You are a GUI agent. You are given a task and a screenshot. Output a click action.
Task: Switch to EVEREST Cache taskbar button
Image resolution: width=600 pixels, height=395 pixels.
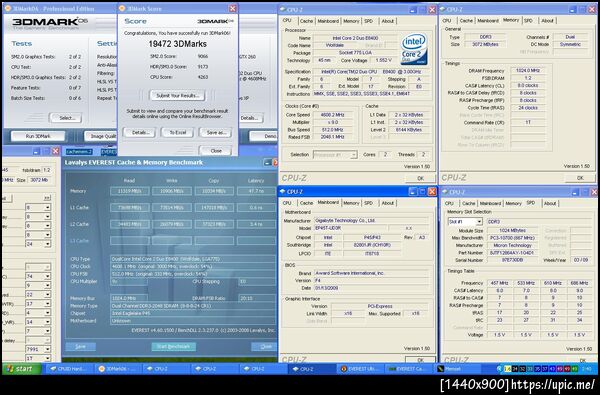pyautogui.click(x=408, y=369)
